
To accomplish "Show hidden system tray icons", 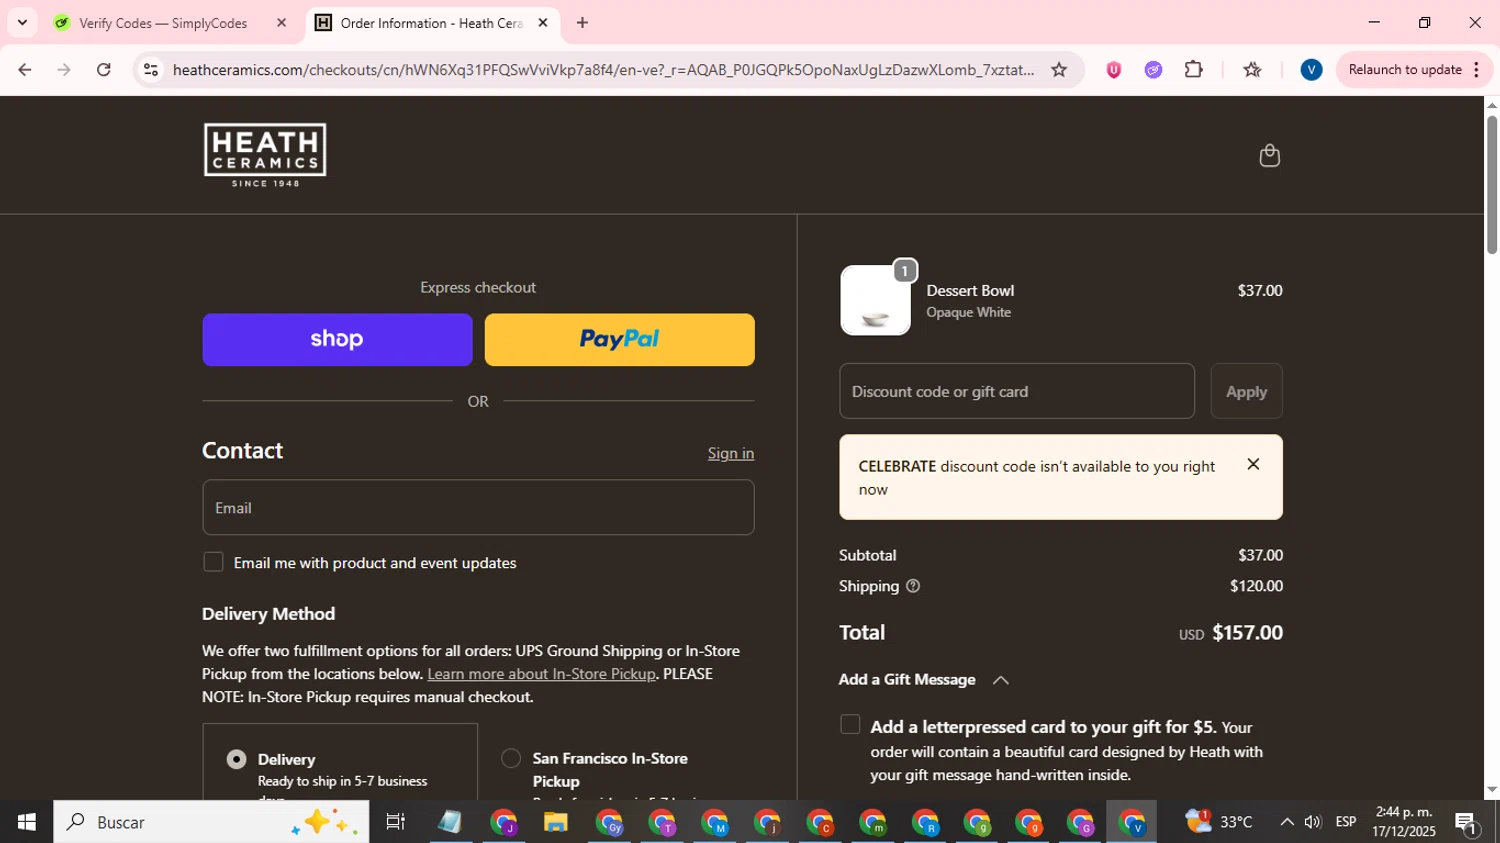I will click(x=1286, y=822).
